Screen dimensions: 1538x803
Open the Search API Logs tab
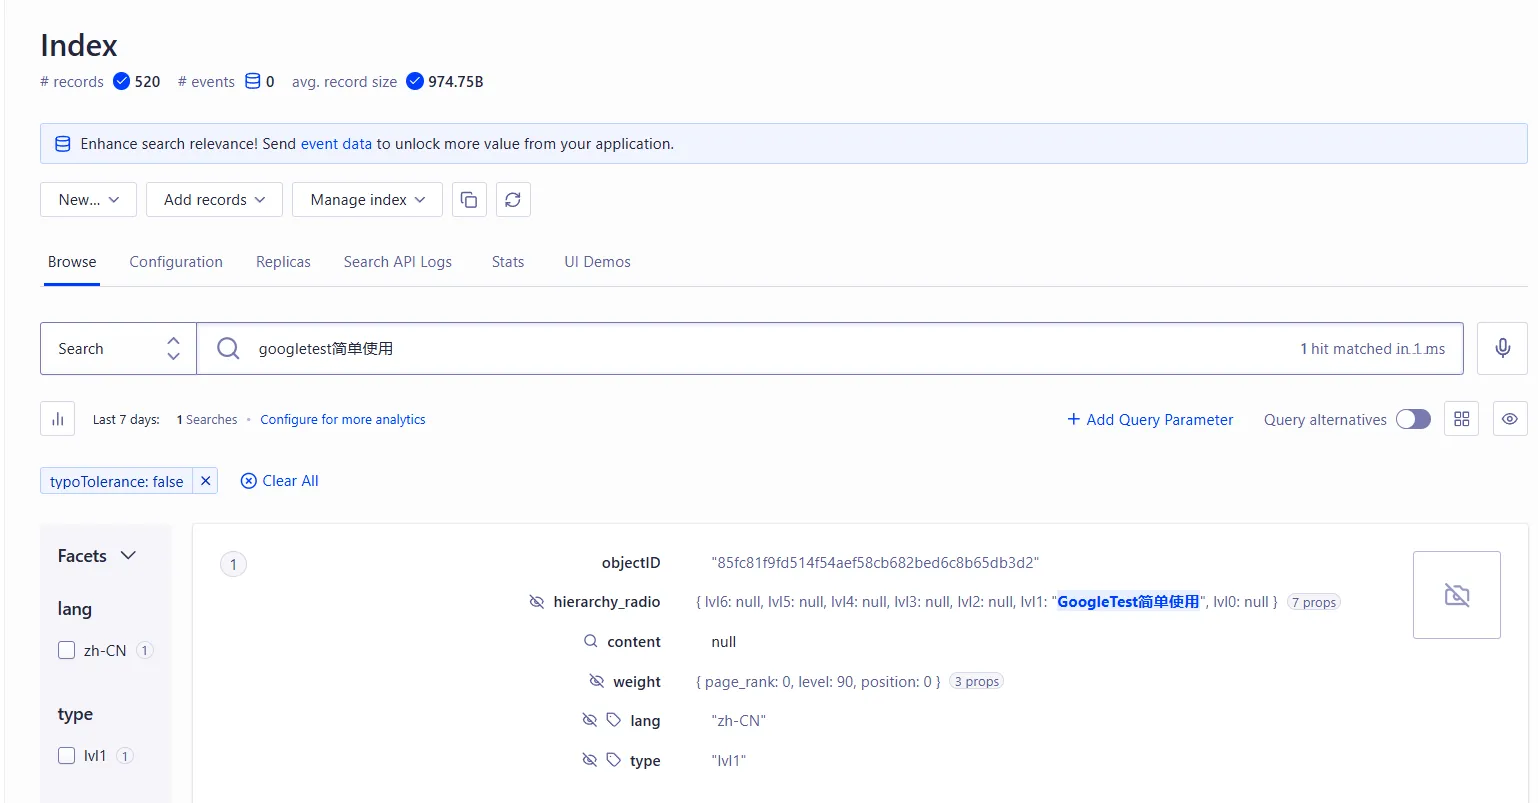pos(397,262)
